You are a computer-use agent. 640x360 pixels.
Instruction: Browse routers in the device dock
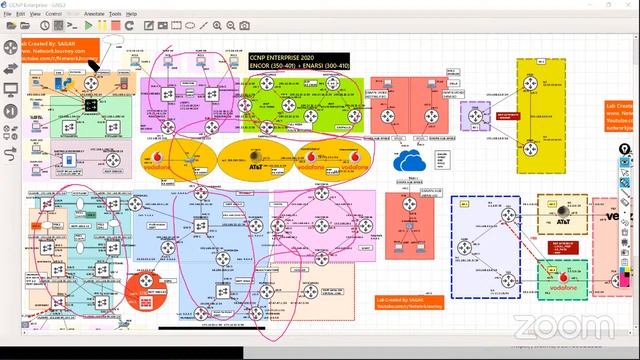pyautogui.click(x=11, y=47)
